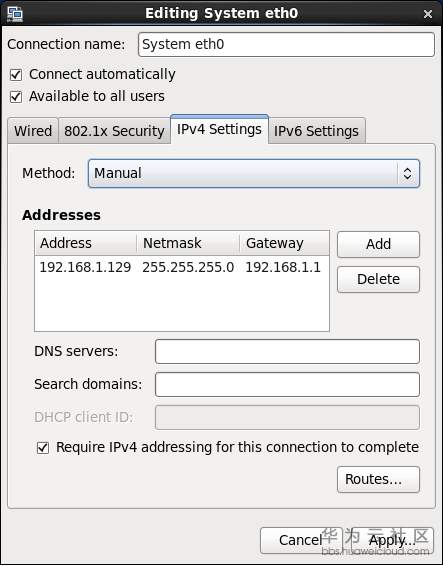
Task: Toggle Require IPv4 addressing checkbox
Action: click(43, 448)
